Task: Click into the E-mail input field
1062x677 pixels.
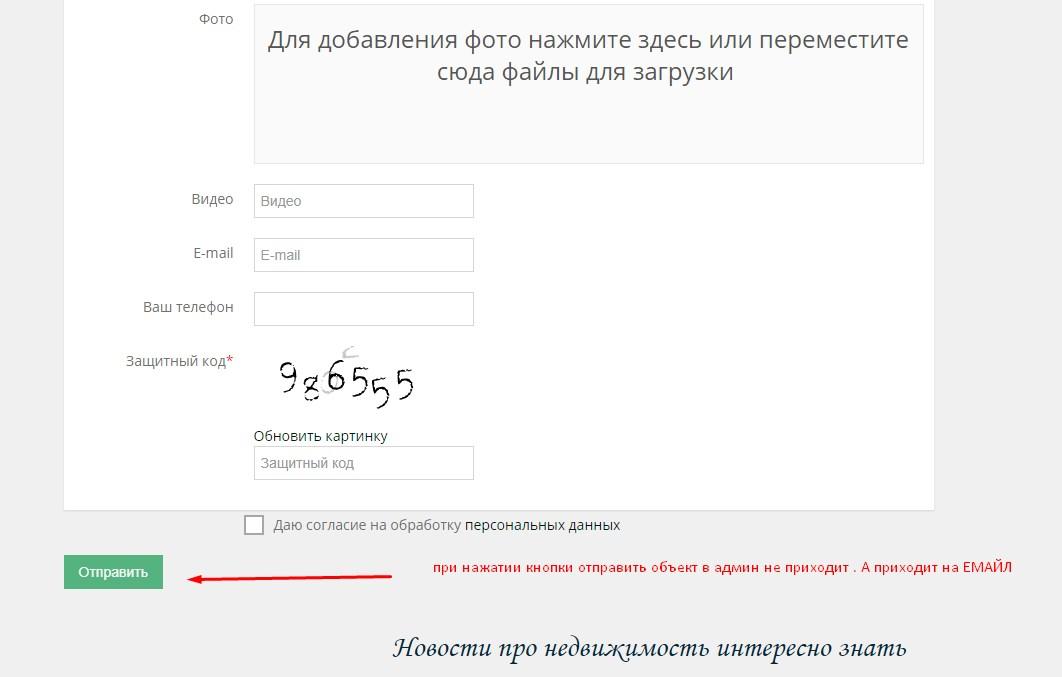Action: 364,255
